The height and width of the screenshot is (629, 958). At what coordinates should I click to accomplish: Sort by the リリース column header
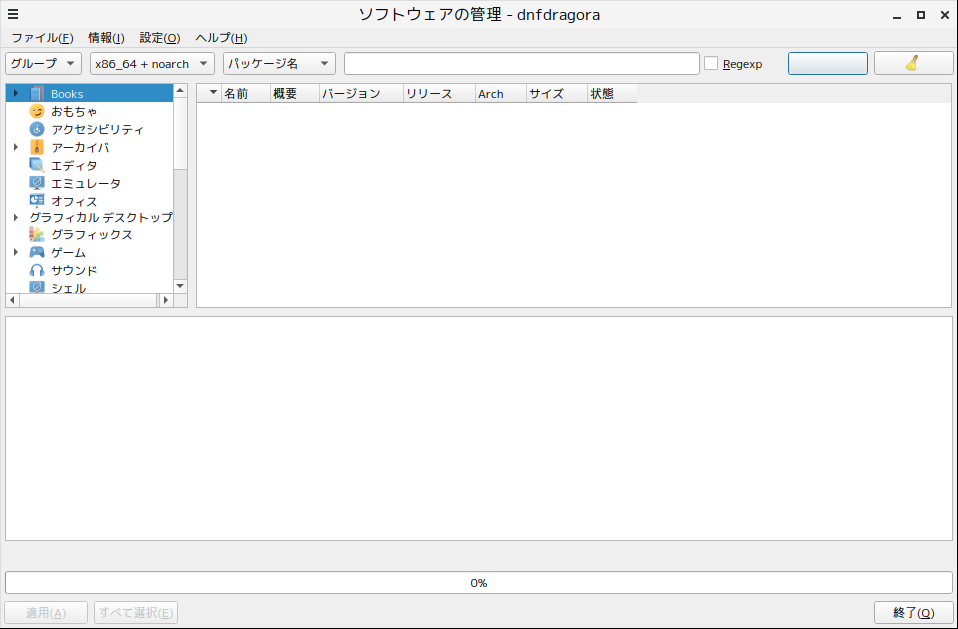tap(439, 93)
